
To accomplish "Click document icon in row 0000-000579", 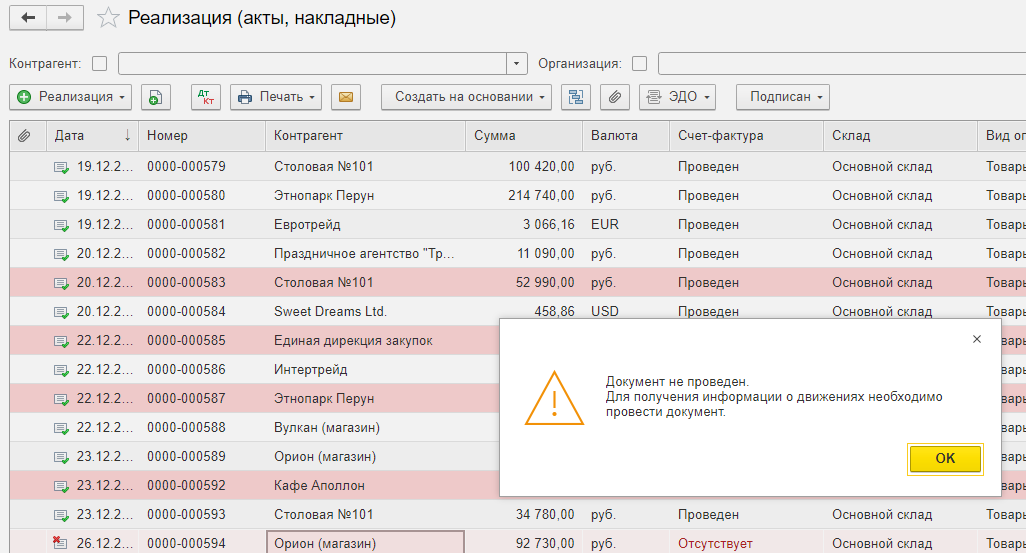I will click(61, 168).
